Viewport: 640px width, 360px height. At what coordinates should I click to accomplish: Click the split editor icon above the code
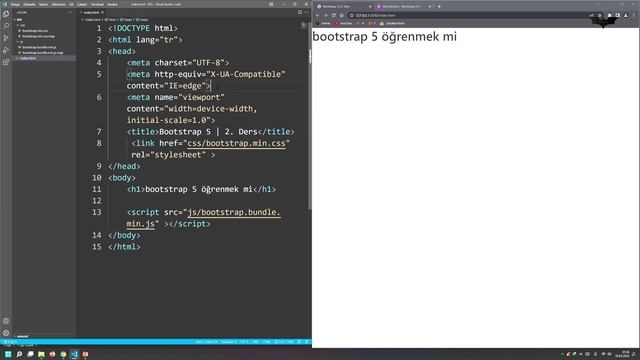pos(300,12)
